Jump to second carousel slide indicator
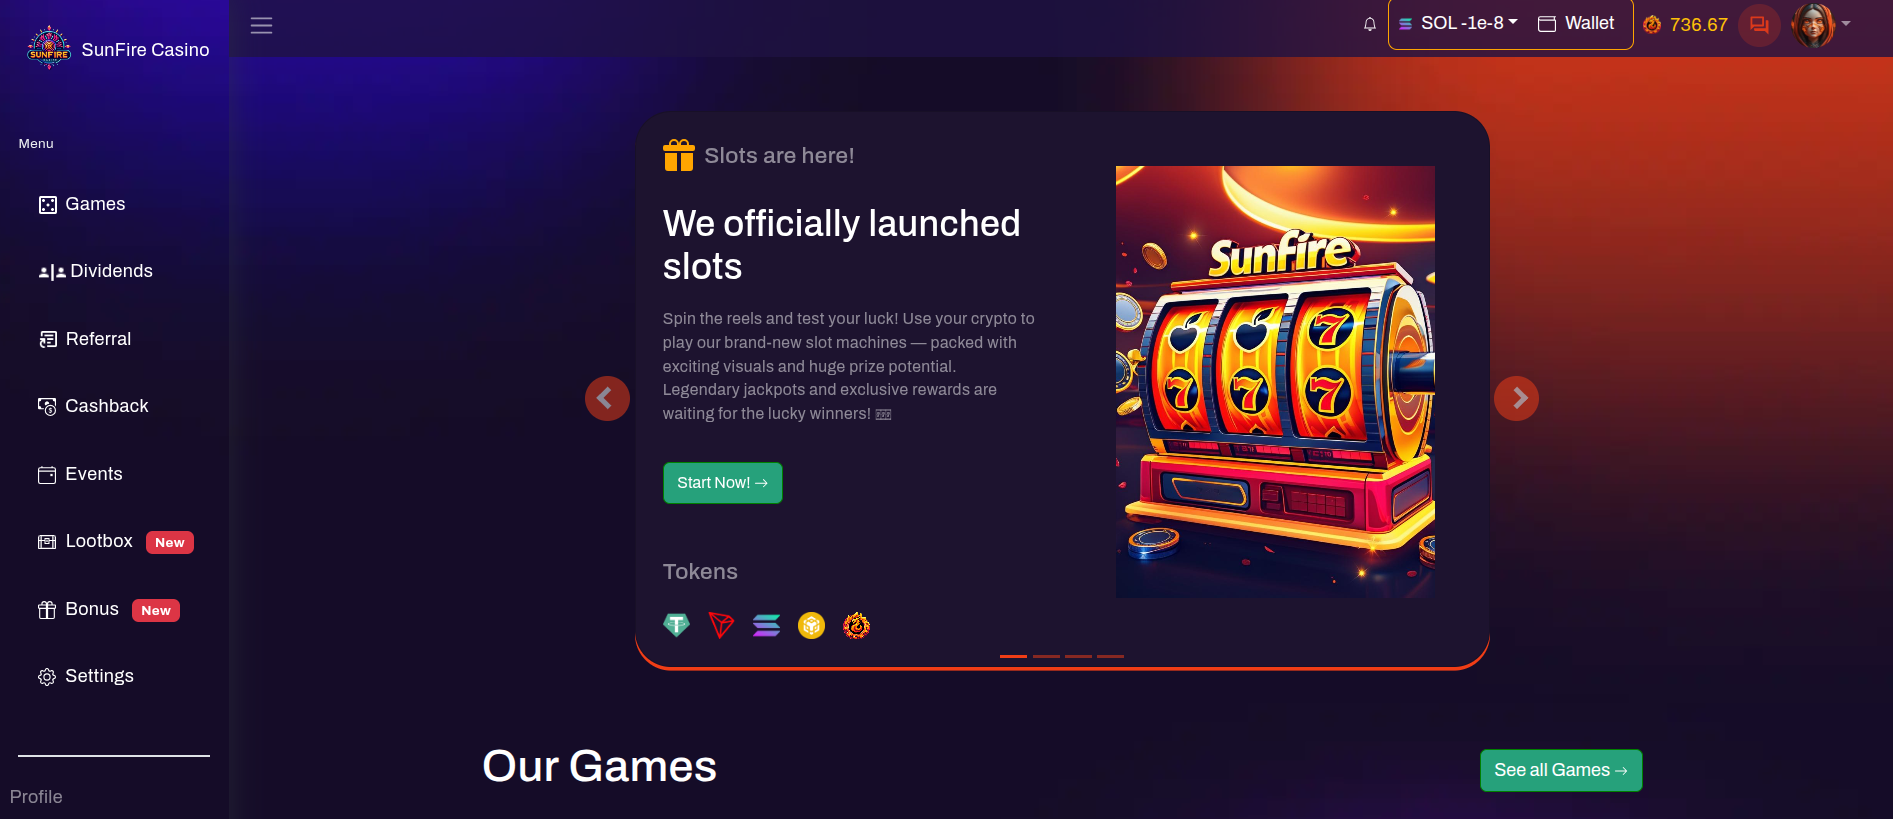Viewport: 1893px width, 819px height. (1046, 656)
